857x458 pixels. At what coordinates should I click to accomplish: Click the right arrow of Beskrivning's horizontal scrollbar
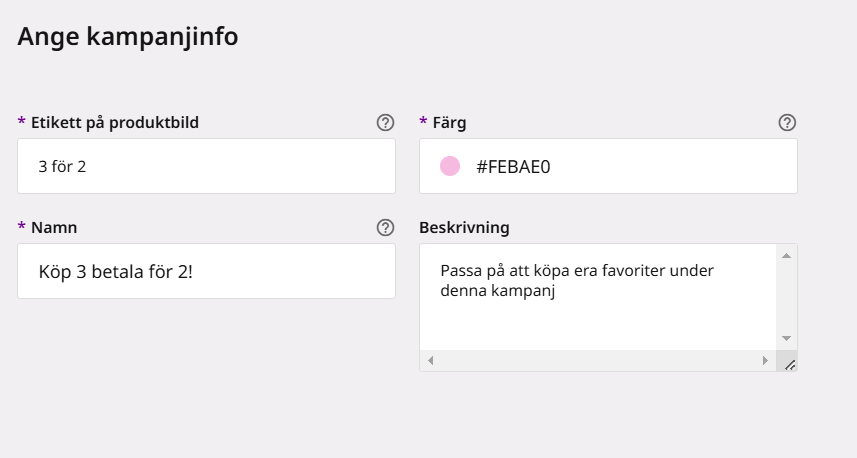tap(765, 361)
